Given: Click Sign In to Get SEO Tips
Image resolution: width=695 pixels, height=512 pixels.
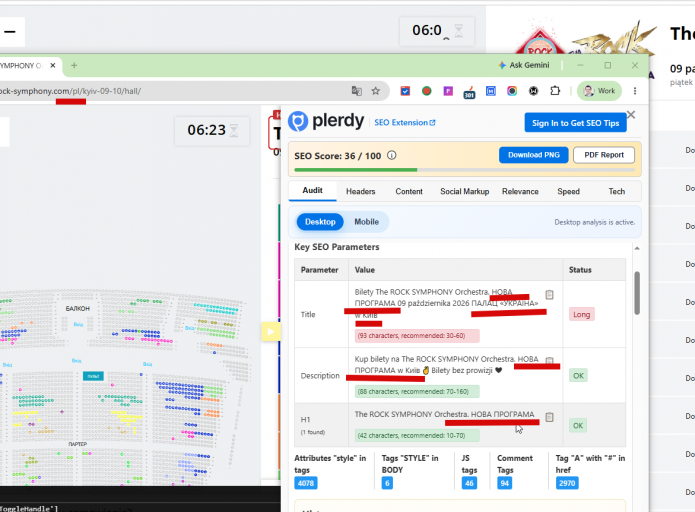Looking at the screenshot, I should (x=575, y=123).
